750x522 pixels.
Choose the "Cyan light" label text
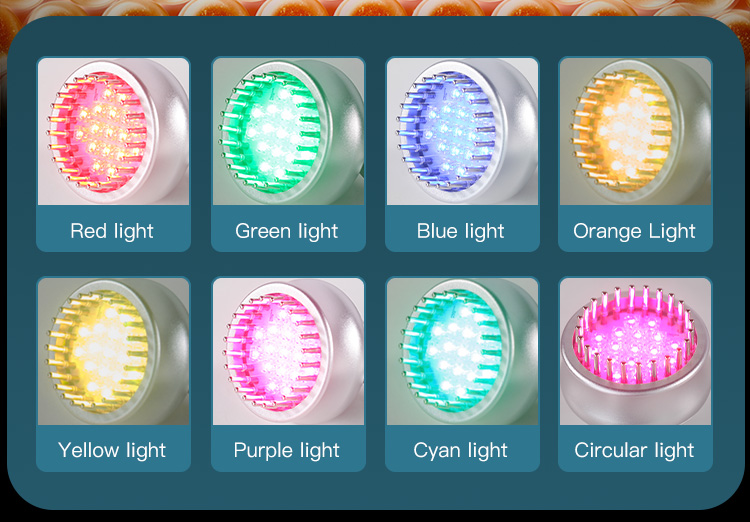coord(461,450)
